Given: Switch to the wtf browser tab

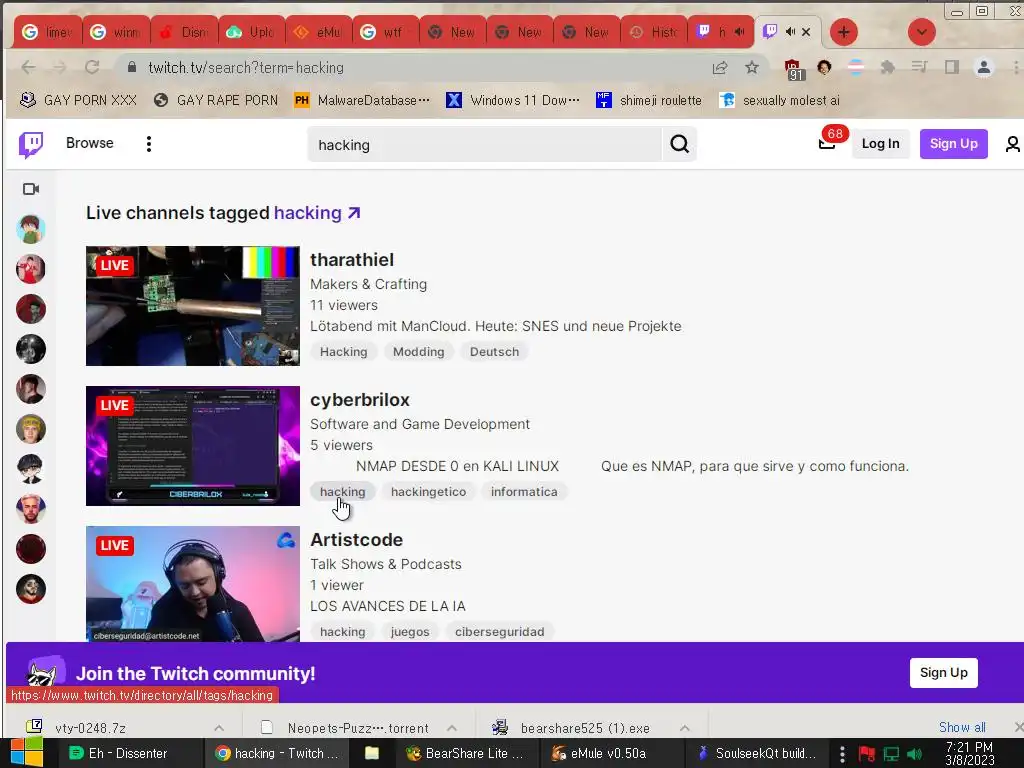Looking at the screenshot, I should coord(385,32).
